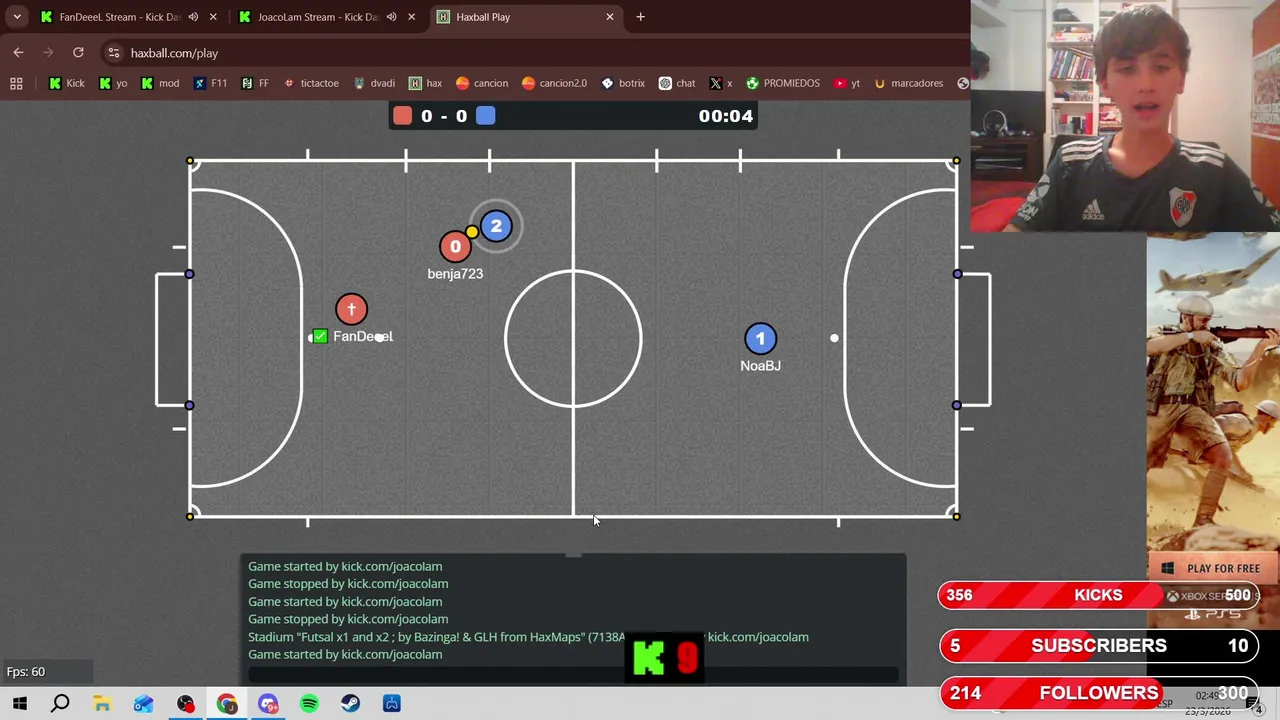Mute the FanDeeeL Stream tab audio
This screenshot has height=720, width=1280.
(193, 17)
